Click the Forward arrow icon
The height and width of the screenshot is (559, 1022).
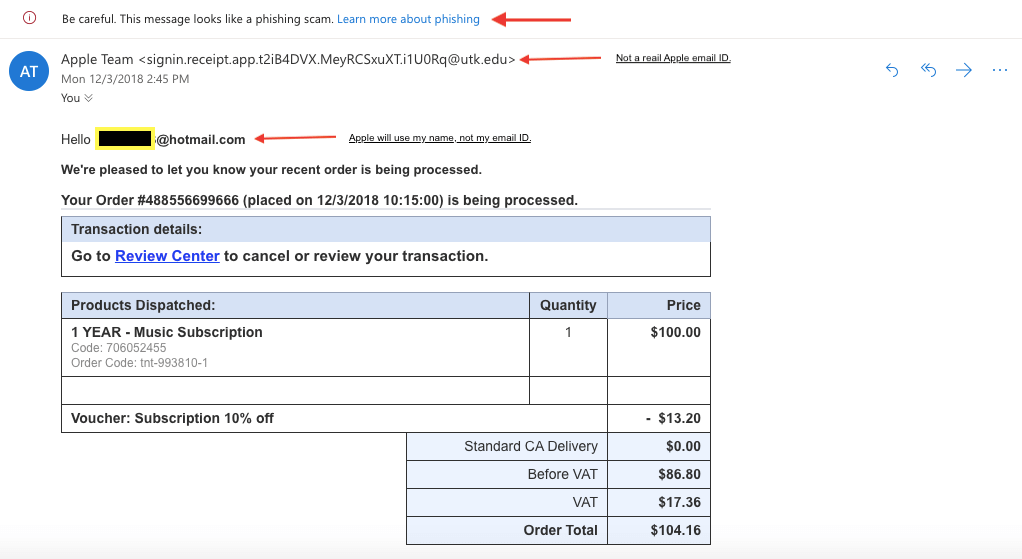pyautogui.click(x=964, y=70)
